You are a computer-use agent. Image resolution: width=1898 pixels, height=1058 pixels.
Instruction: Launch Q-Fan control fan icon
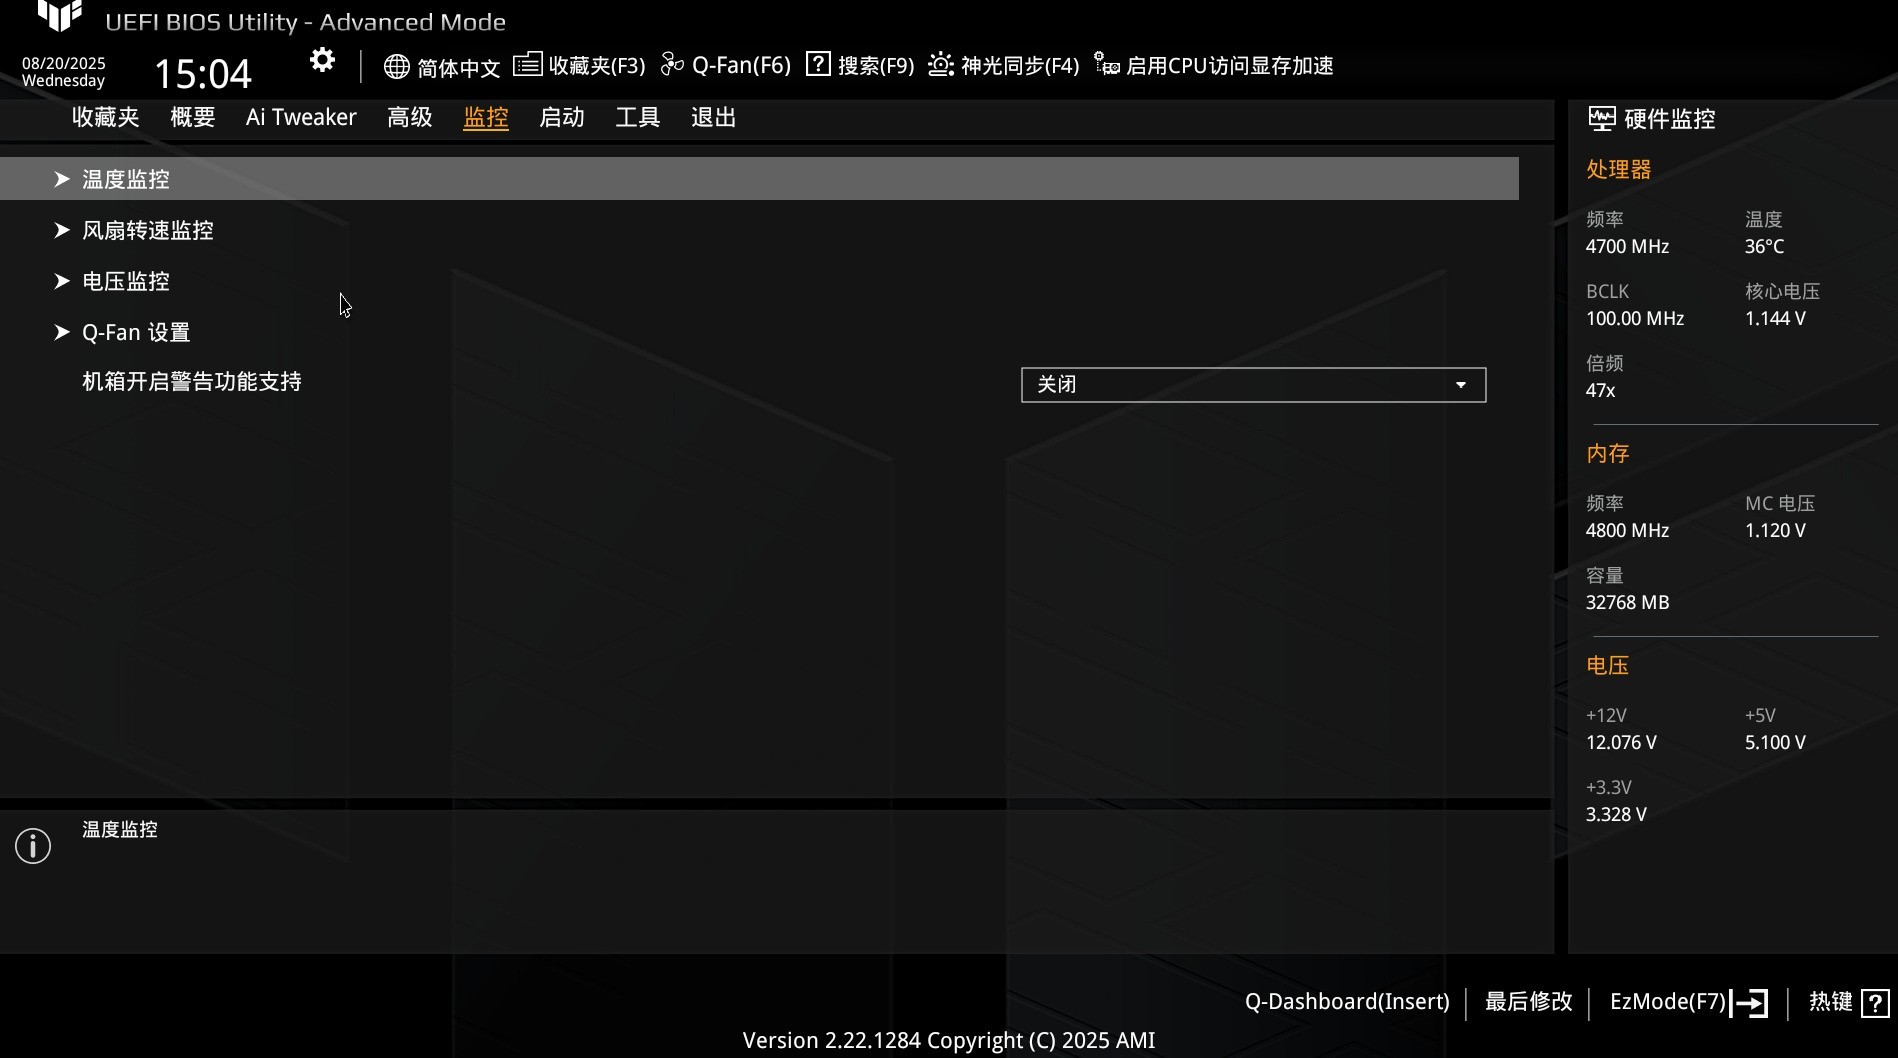[672, 65]
